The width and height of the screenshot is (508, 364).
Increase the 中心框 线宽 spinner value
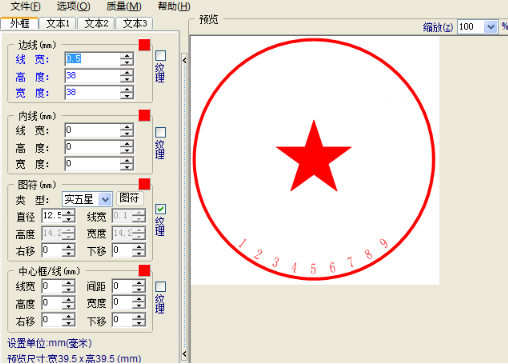(69, 283)
